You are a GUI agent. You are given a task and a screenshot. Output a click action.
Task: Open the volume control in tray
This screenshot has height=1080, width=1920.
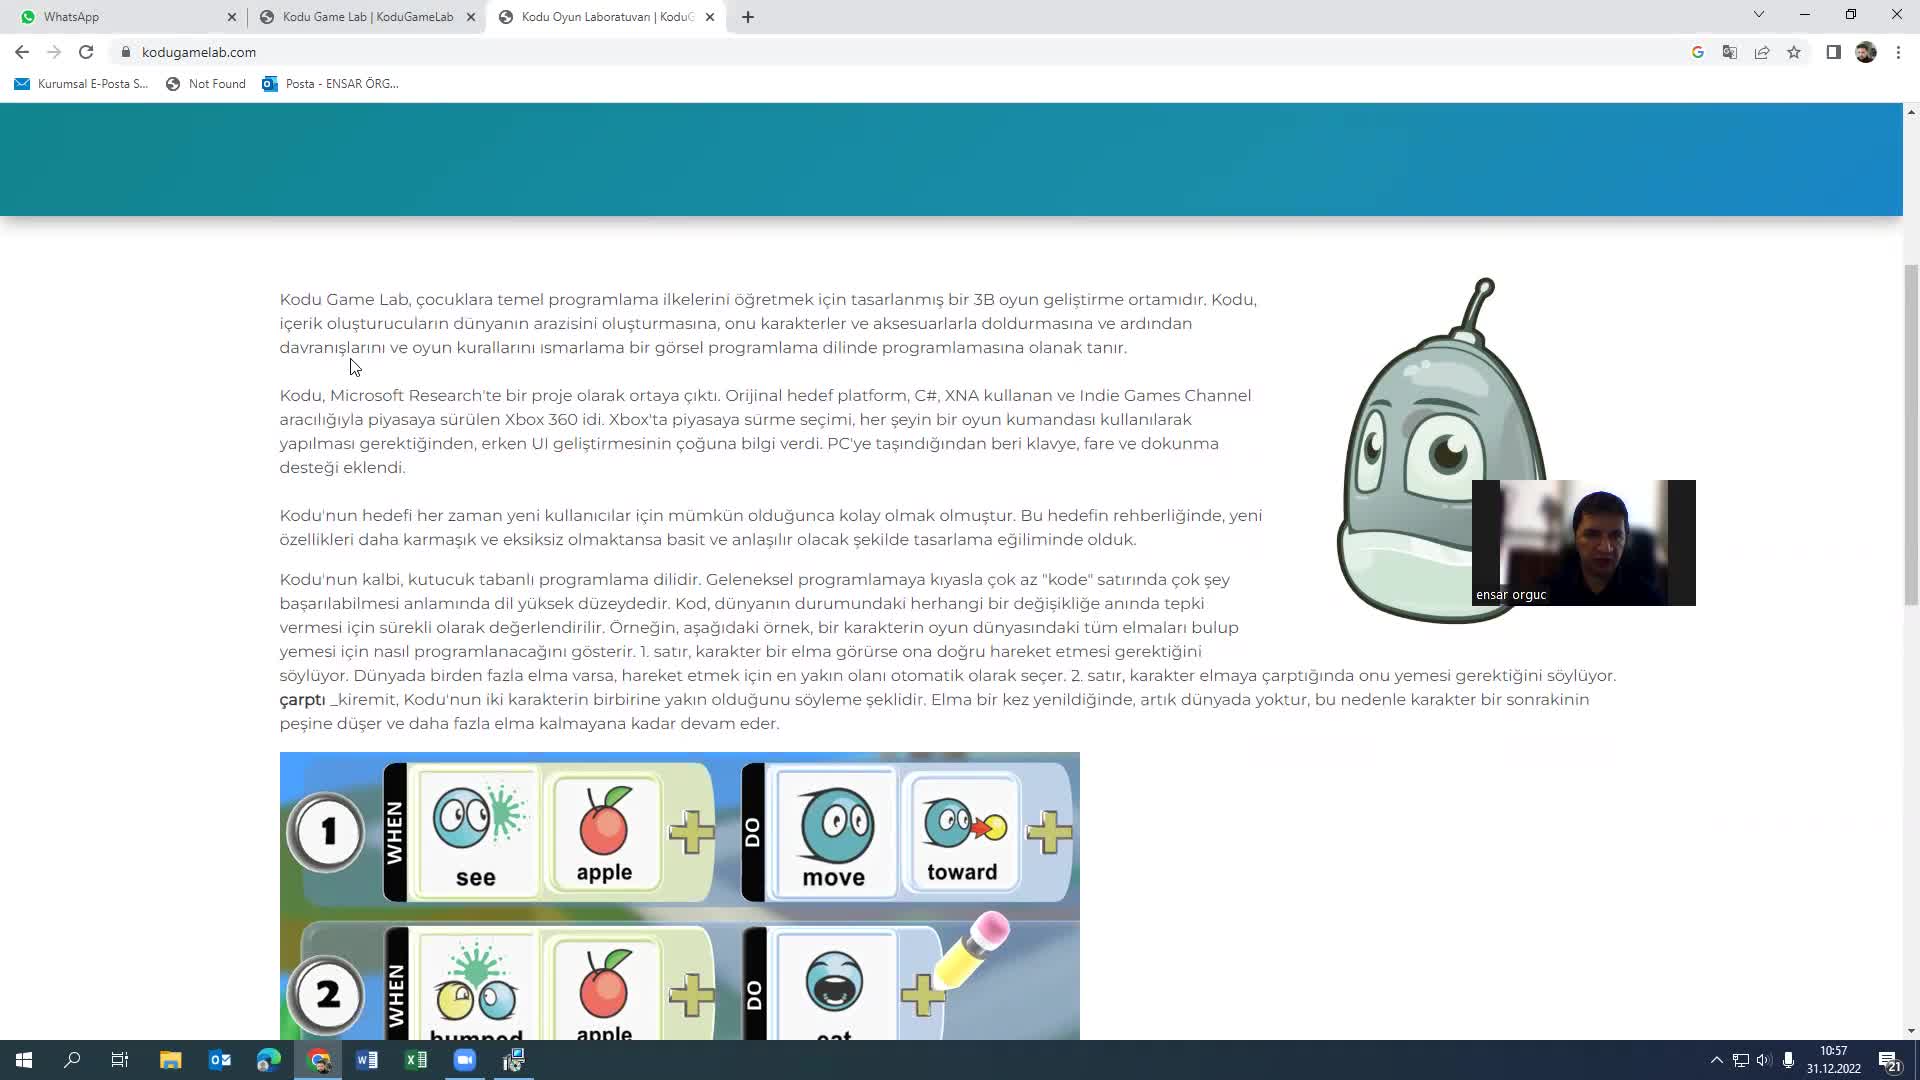click(x=1764, y=1060)
